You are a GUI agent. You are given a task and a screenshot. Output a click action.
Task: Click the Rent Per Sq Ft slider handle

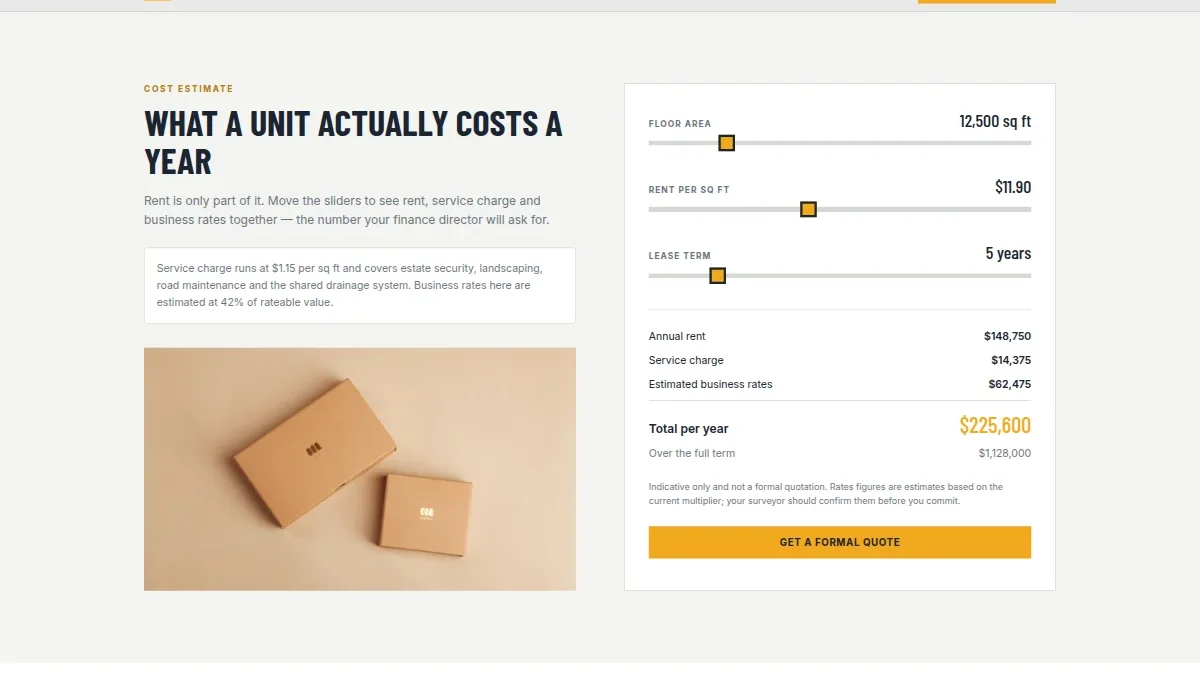click(x=809, y=209)
